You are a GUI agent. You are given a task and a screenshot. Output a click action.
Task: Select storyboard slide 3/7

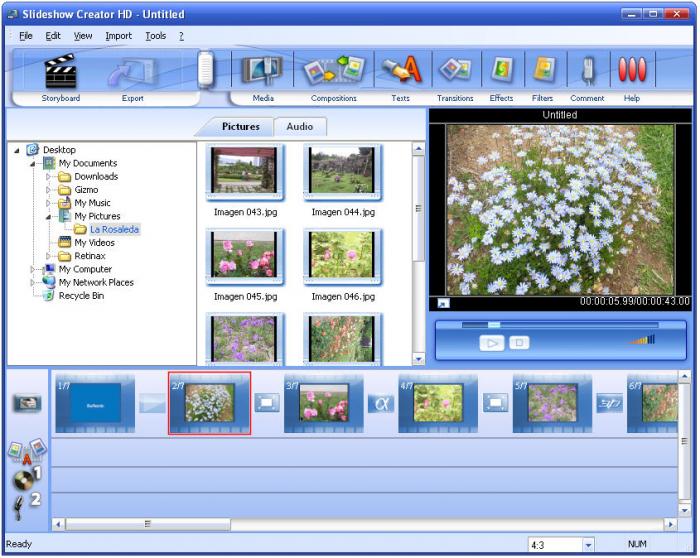(324, 404)
